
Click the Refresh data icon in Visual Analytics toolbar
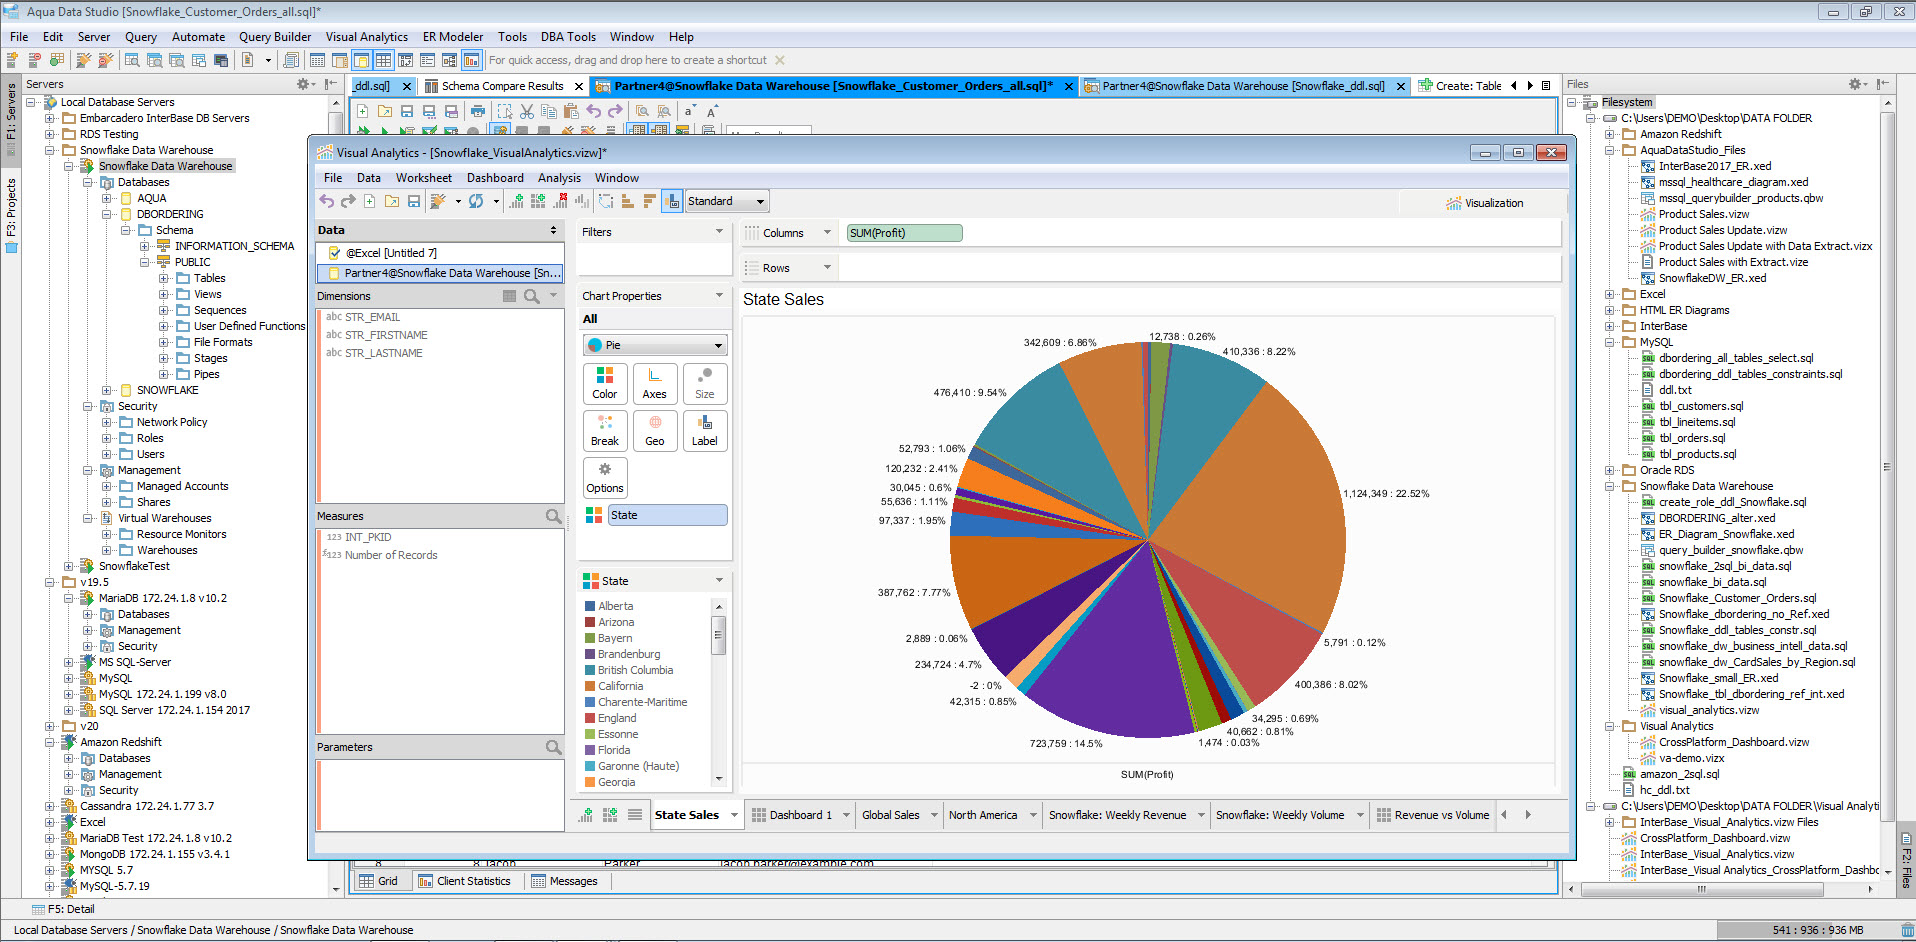476,201
